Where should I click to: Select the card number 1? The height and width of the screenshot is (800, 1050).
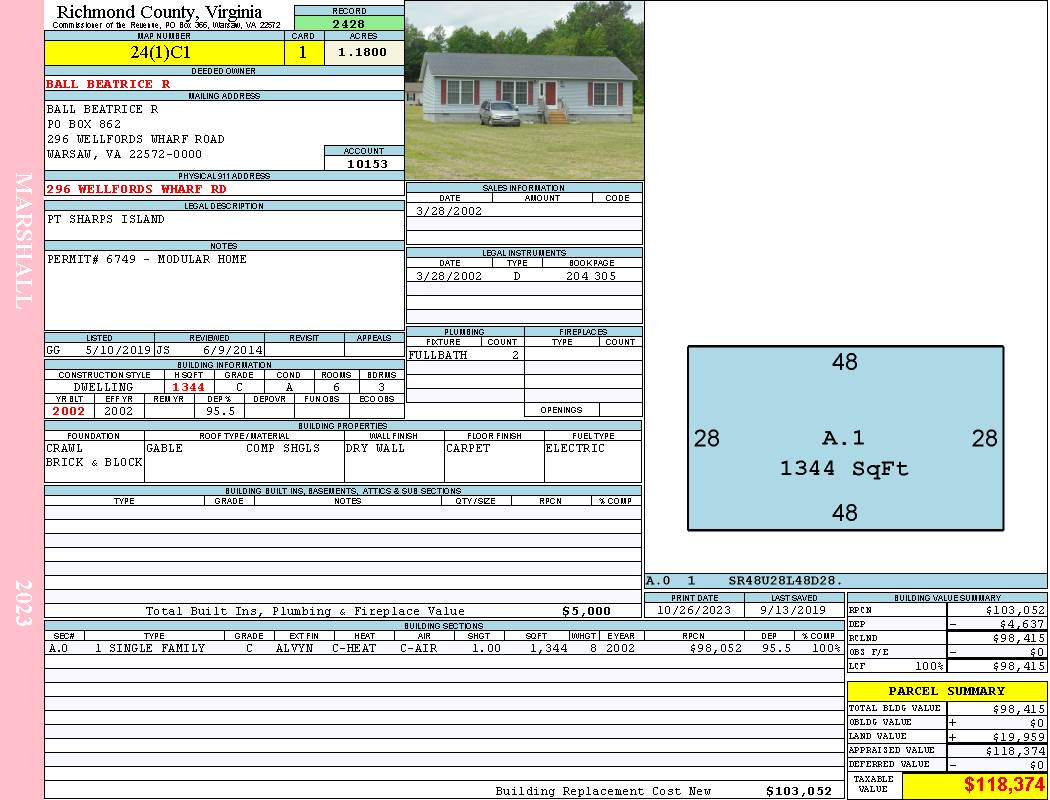tap(303, 52)
